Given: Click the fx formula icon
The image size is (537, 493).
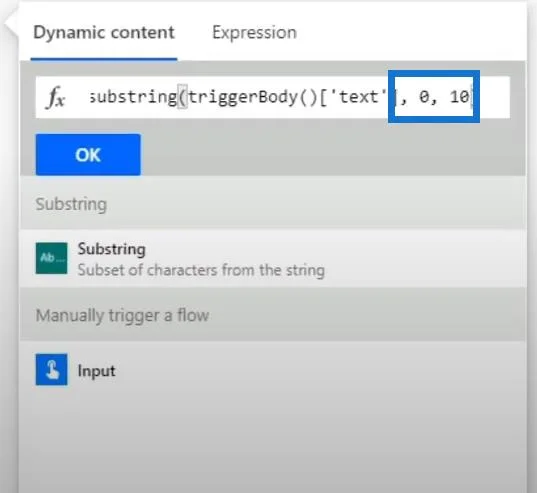Looking at the screenshot, I should (55, 98).
